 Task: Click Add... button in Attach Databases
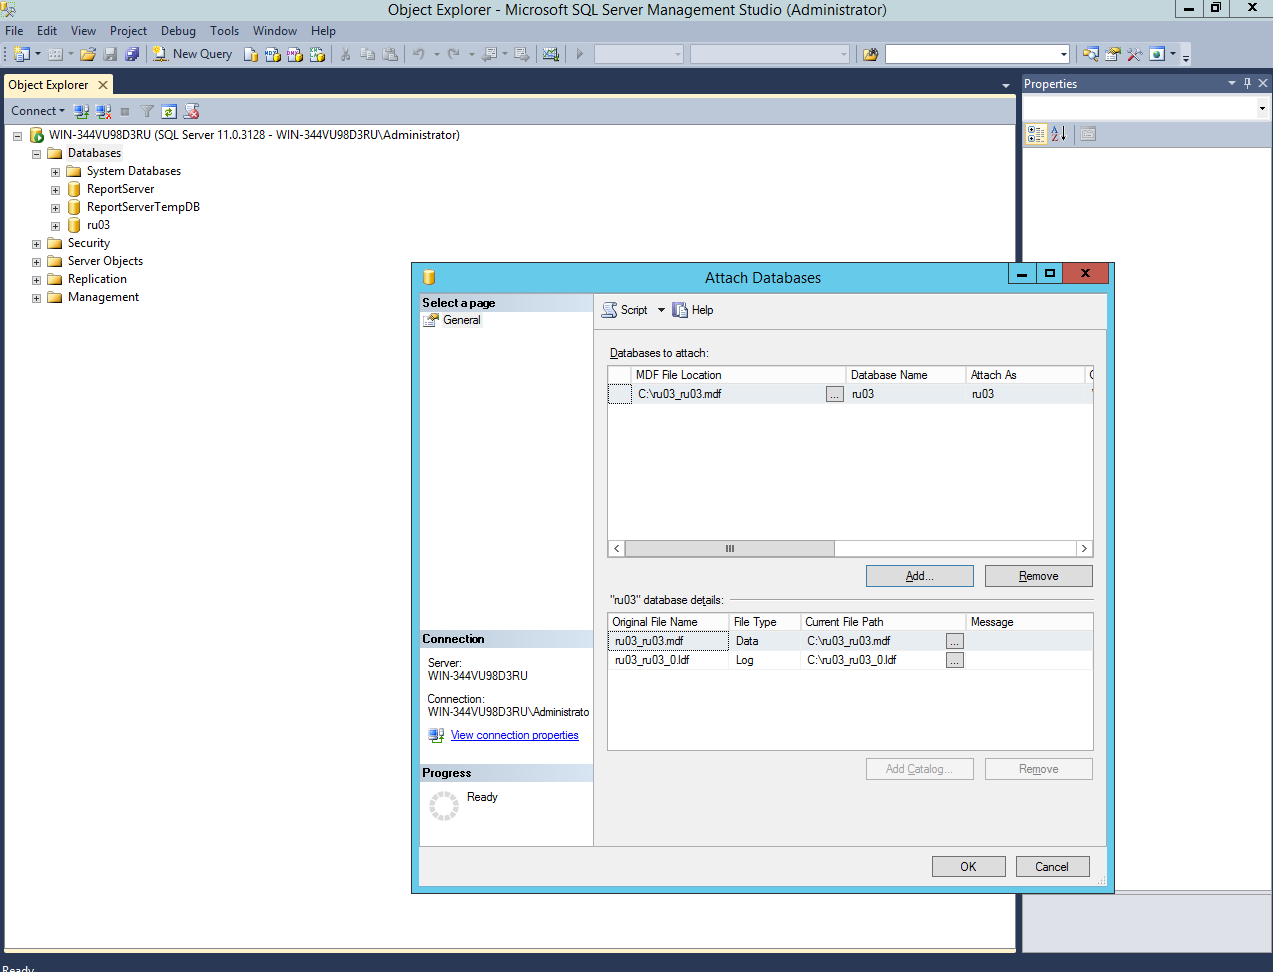tap(920, 576)
